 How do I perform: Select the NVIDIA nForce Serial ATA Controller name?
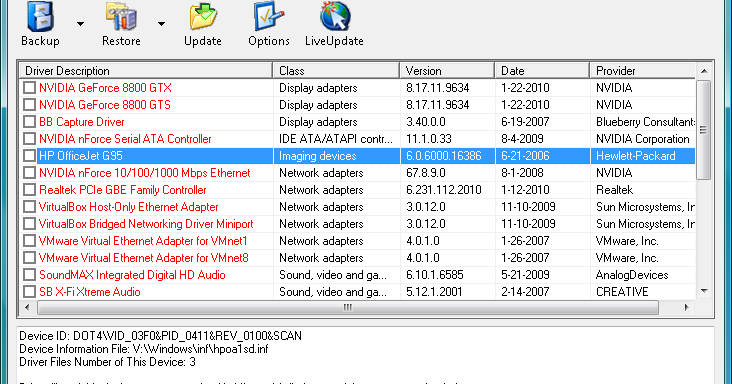click(125, 139)
